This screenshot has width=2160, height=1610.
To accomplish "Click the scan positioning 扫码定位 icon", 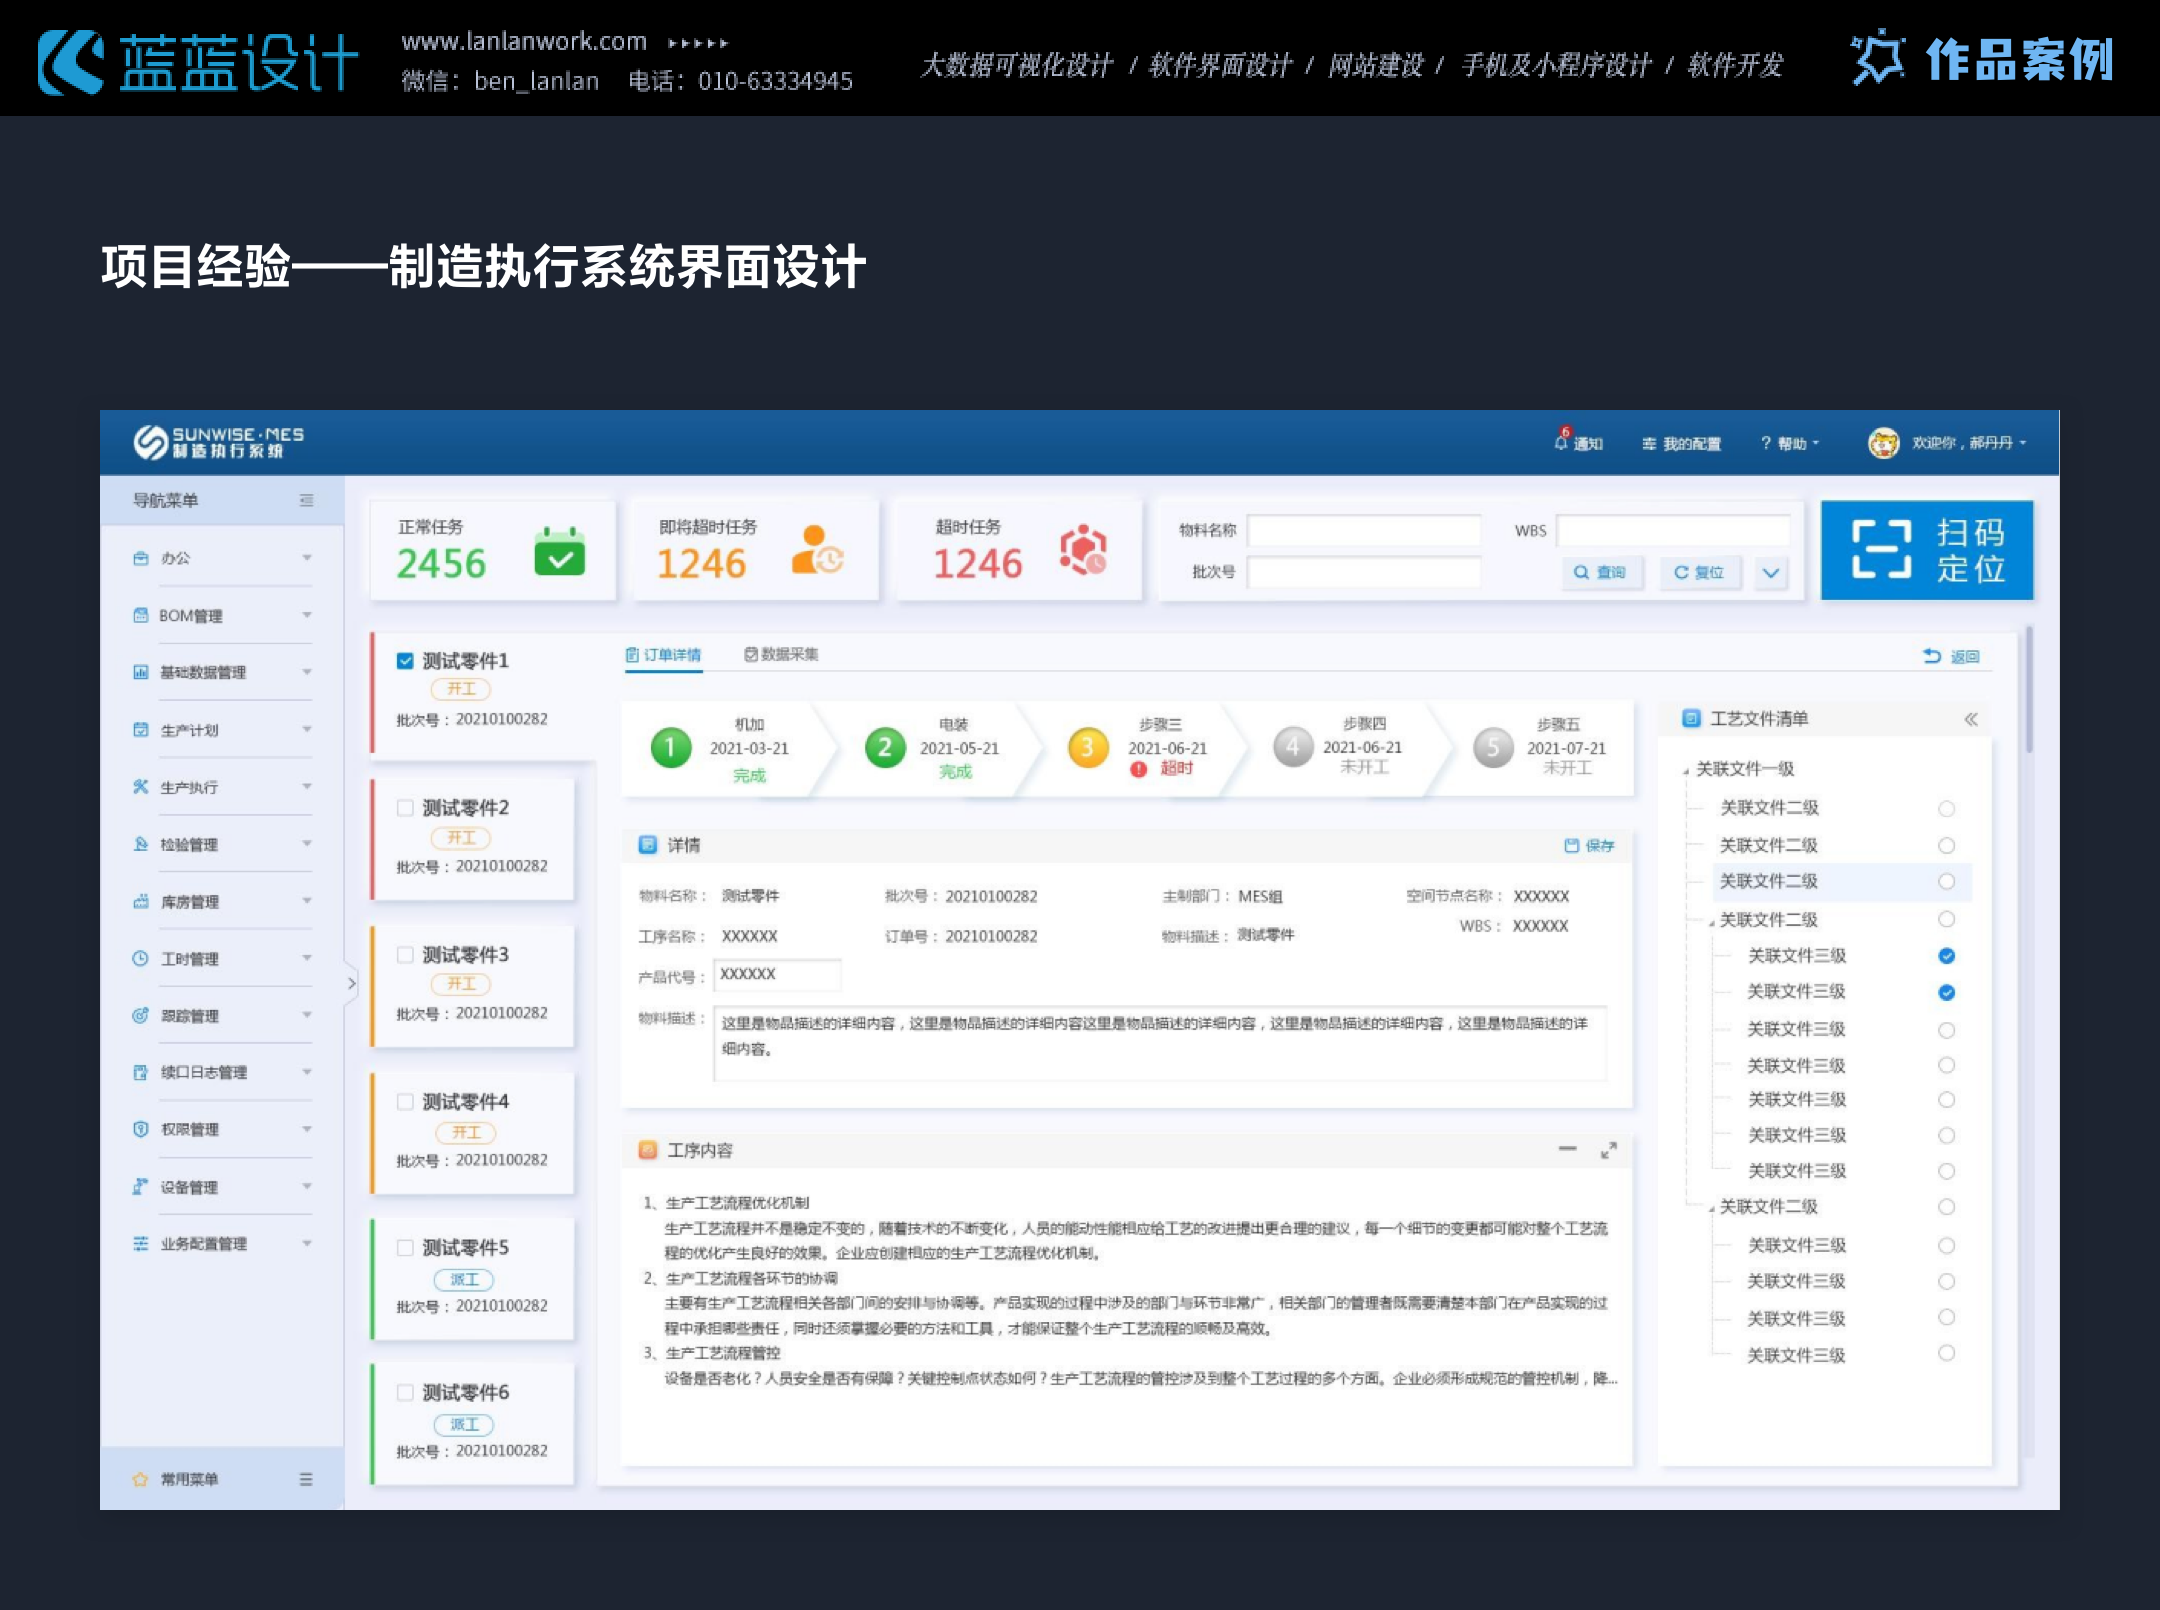I will [x=1881, y=549].
